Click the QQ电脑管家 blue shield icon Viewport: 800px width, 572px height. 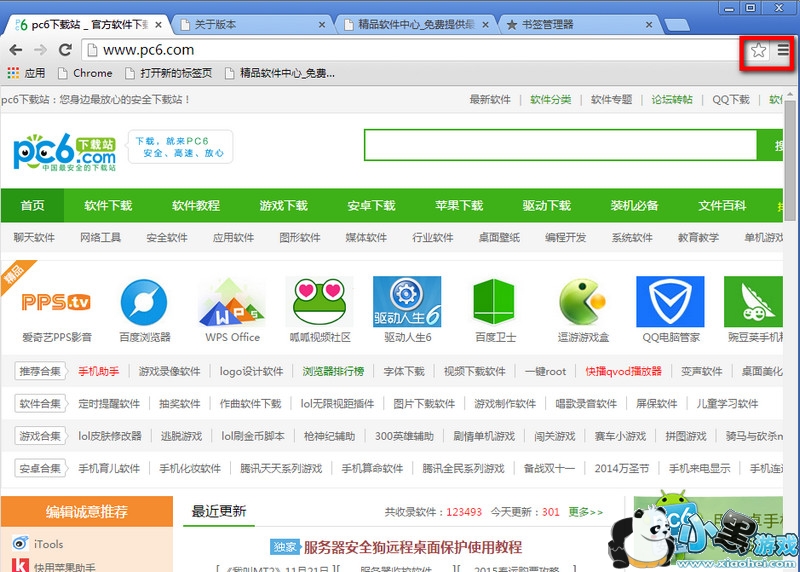[670, 302]
